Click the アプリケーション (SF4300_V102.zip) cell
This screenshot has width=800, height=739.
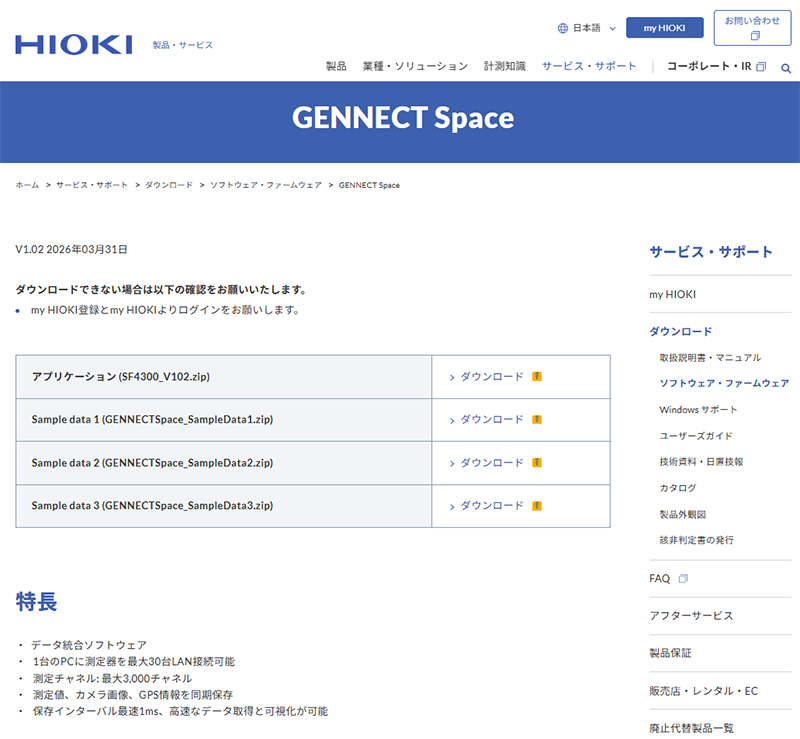[x=223, y=377]
